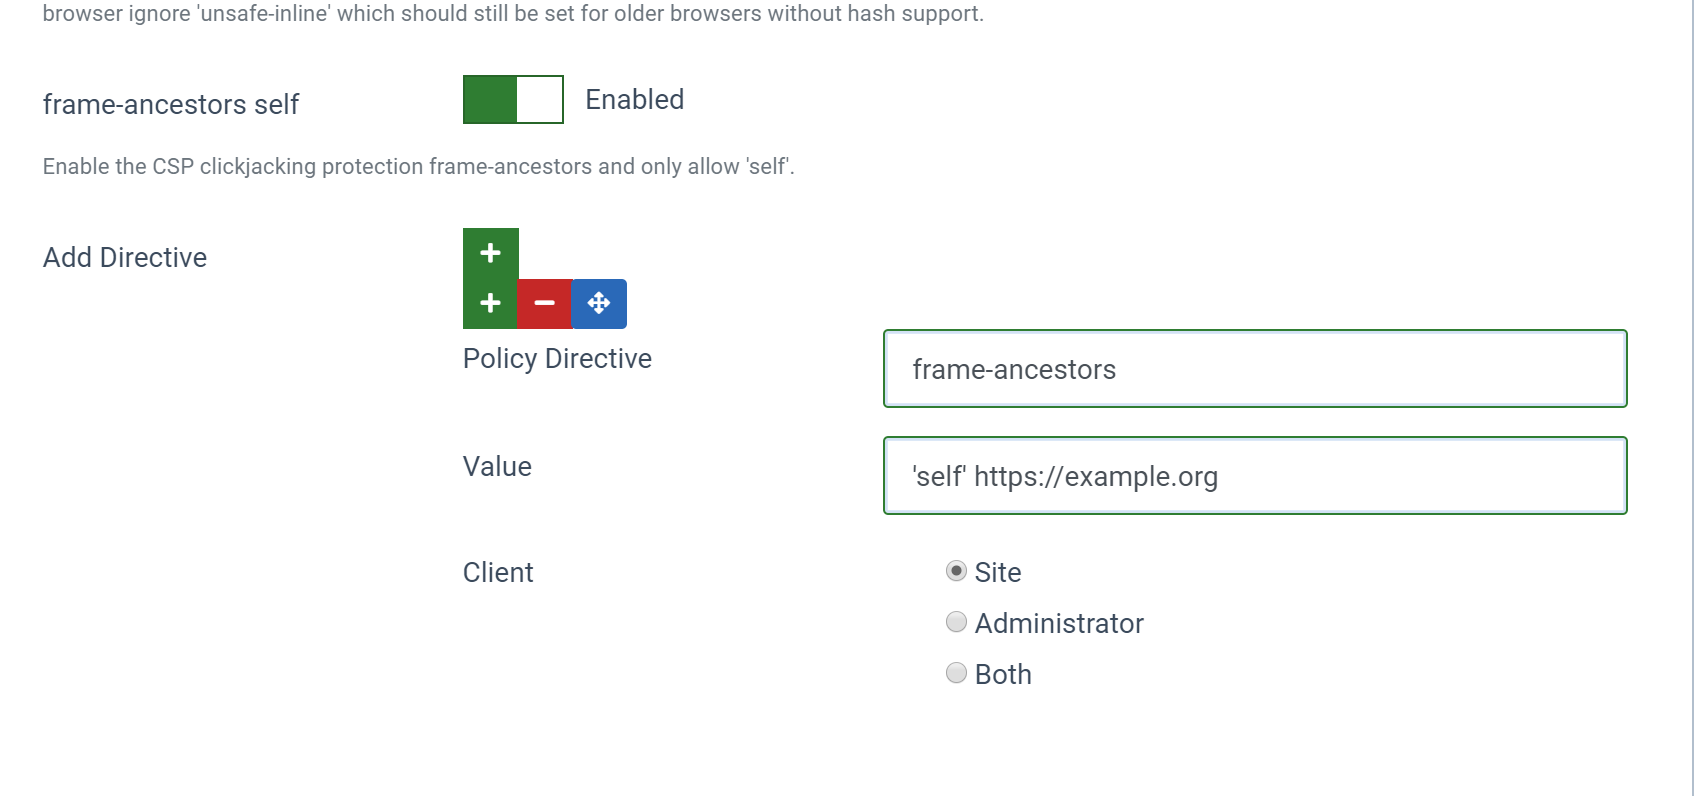Click the clickjacking protection description text
The height and width of the screenshot is (796, 1701).
pyautogui.click(x=419, y=166)
